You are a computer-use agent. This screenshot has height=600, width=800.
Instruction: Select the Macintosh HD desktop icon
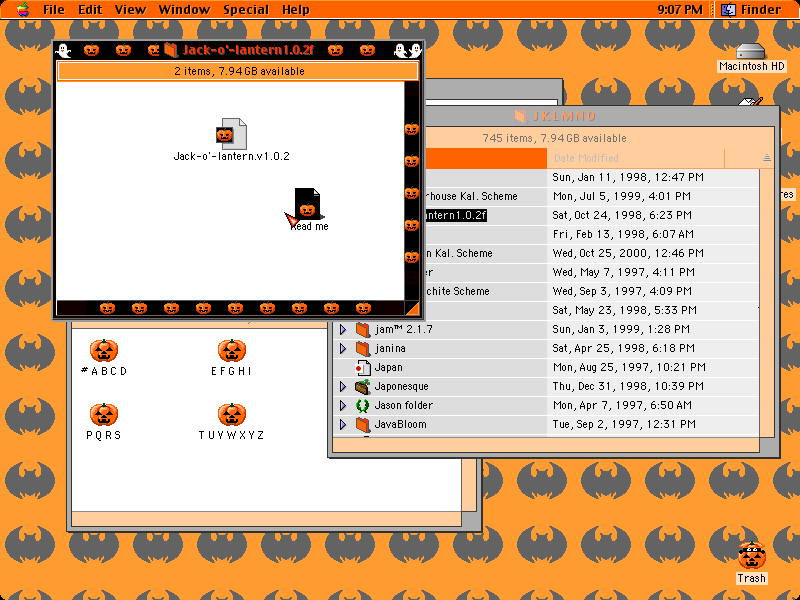[x=751, y=51]
